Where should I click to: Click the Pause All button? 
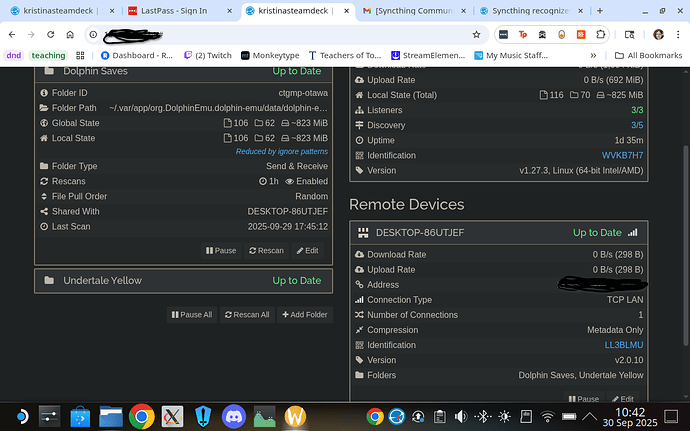(192, 315)
